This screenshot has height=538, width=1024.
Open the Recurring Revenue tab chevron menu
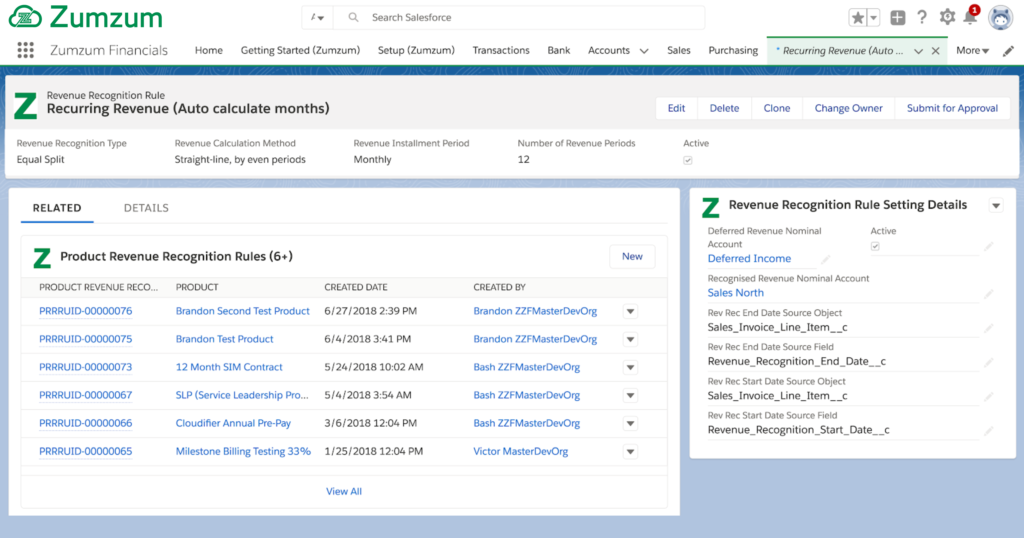918,51
